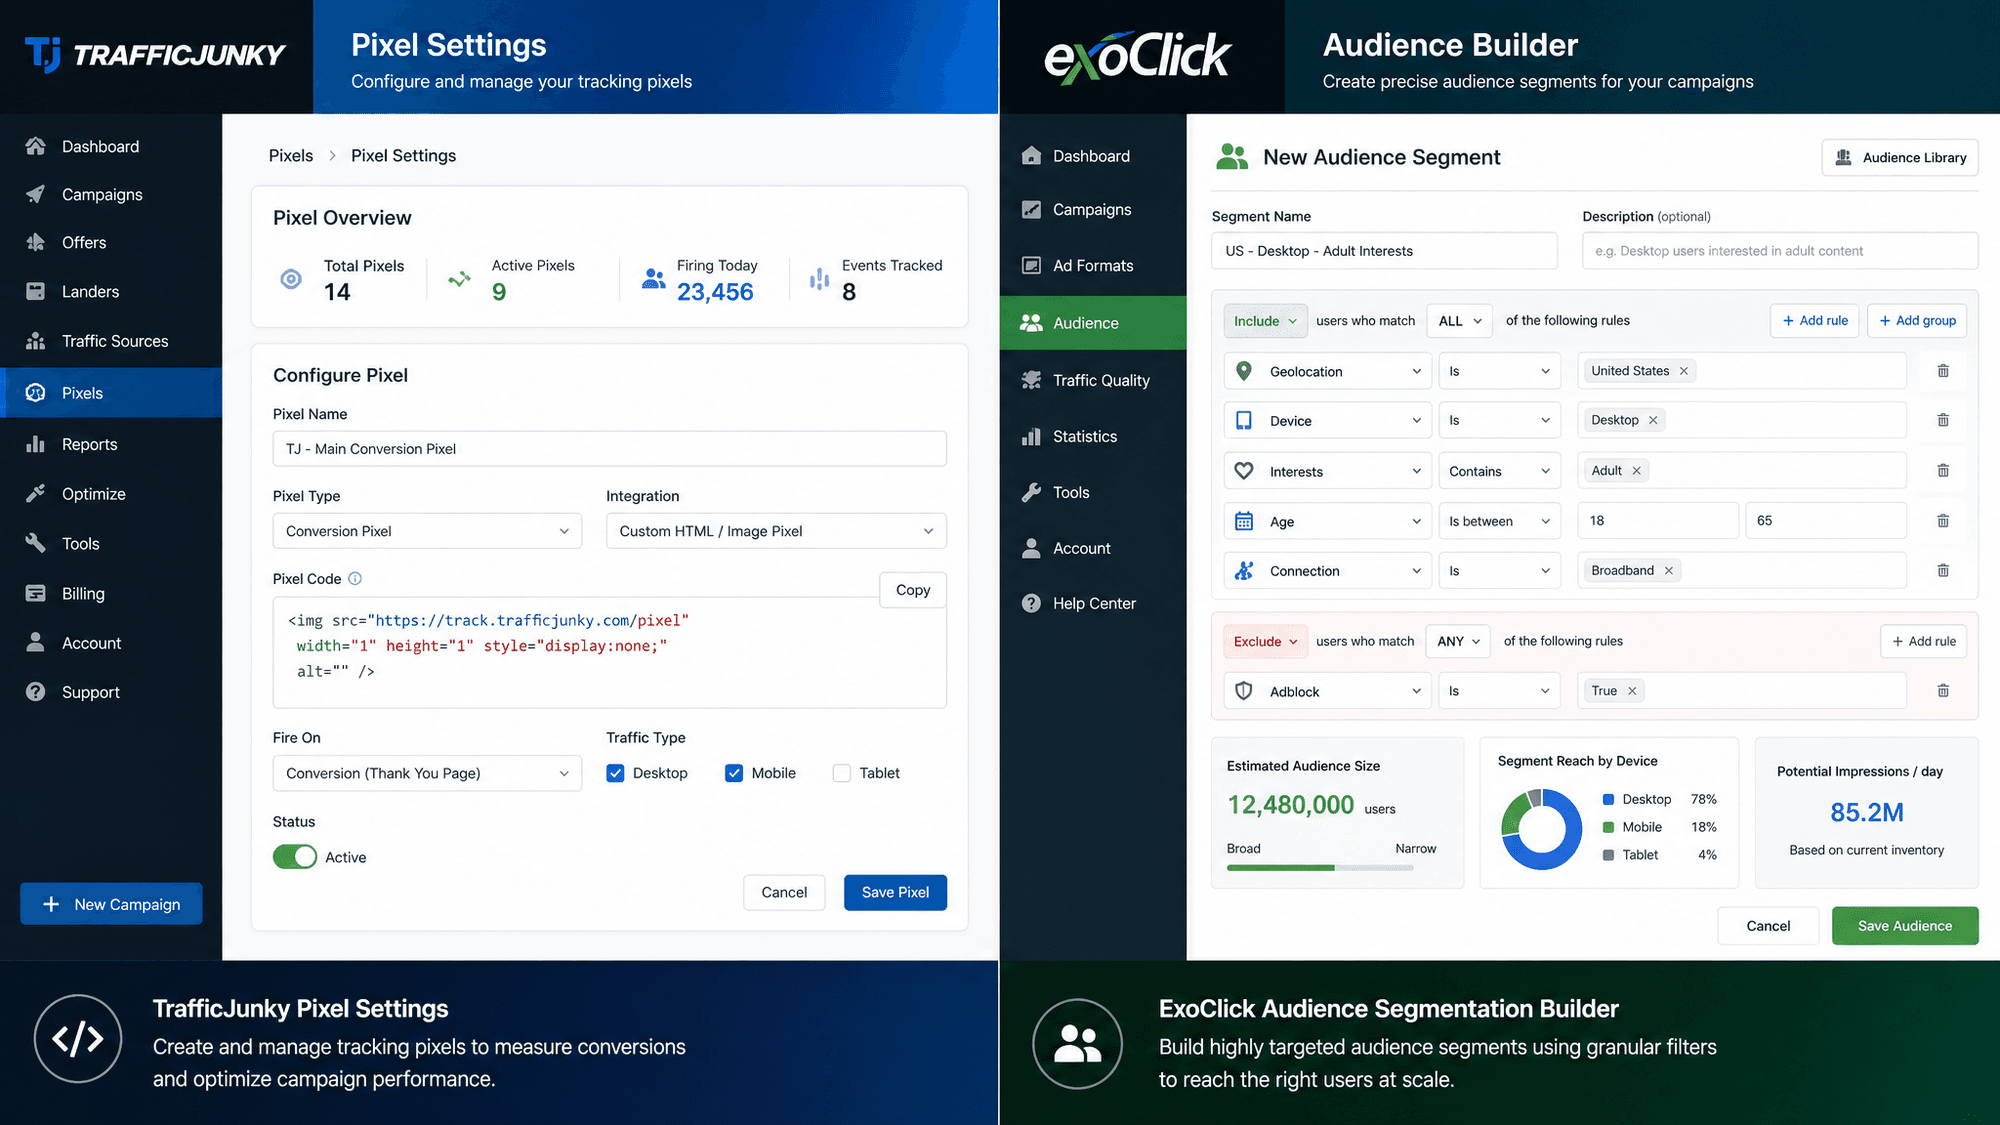Viewport: 2000px width, 1125px height.
Task: Click the Desktop blue legend swatch
Action: [x=1608, y=799]
